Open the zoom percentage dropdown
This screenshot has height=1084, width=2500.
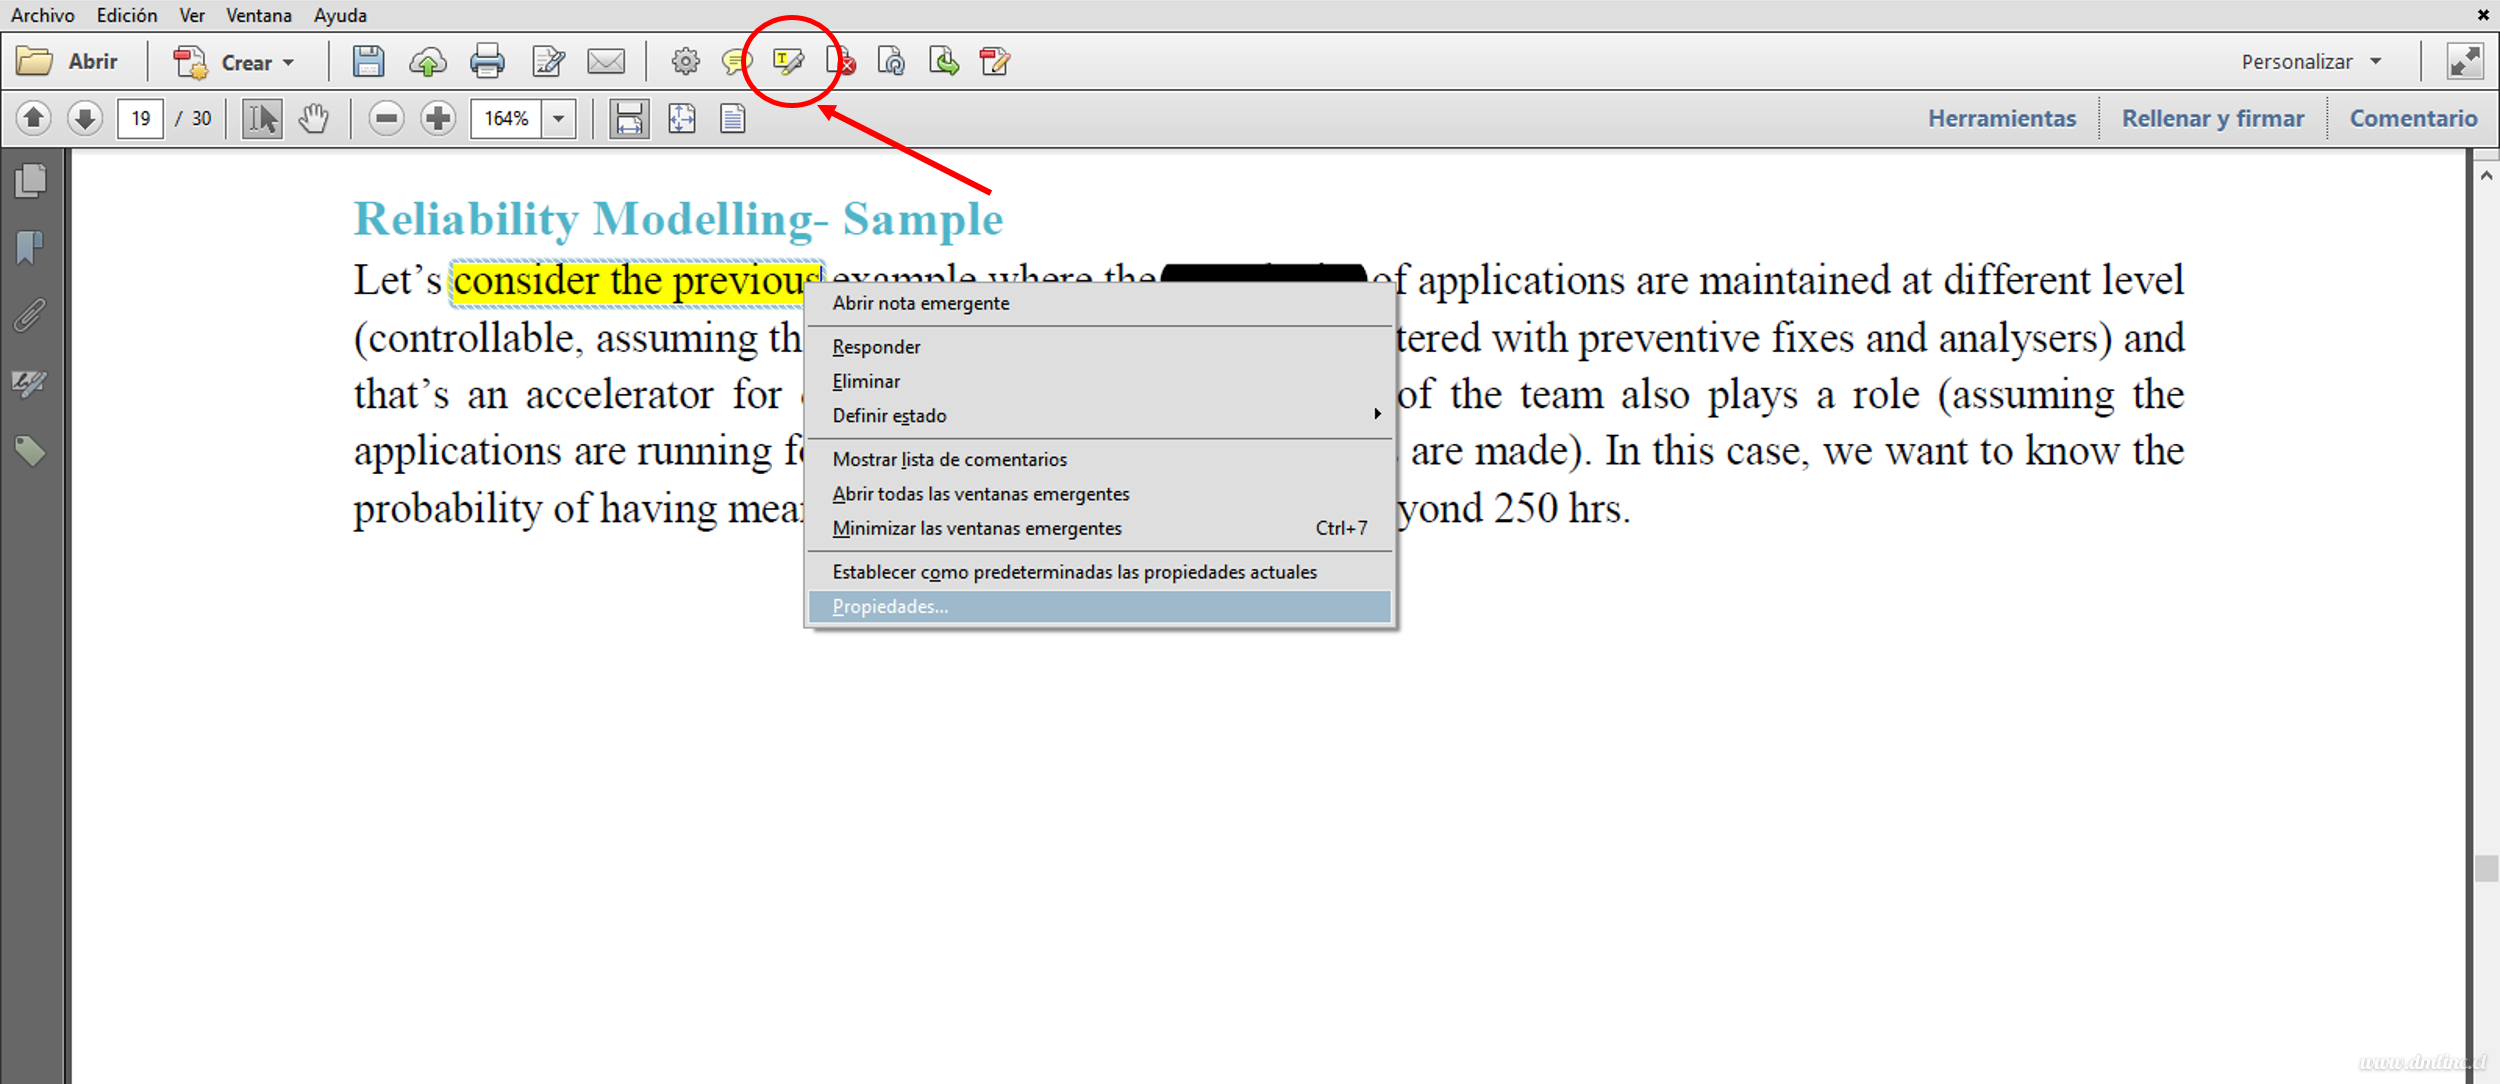click(557, 117)
